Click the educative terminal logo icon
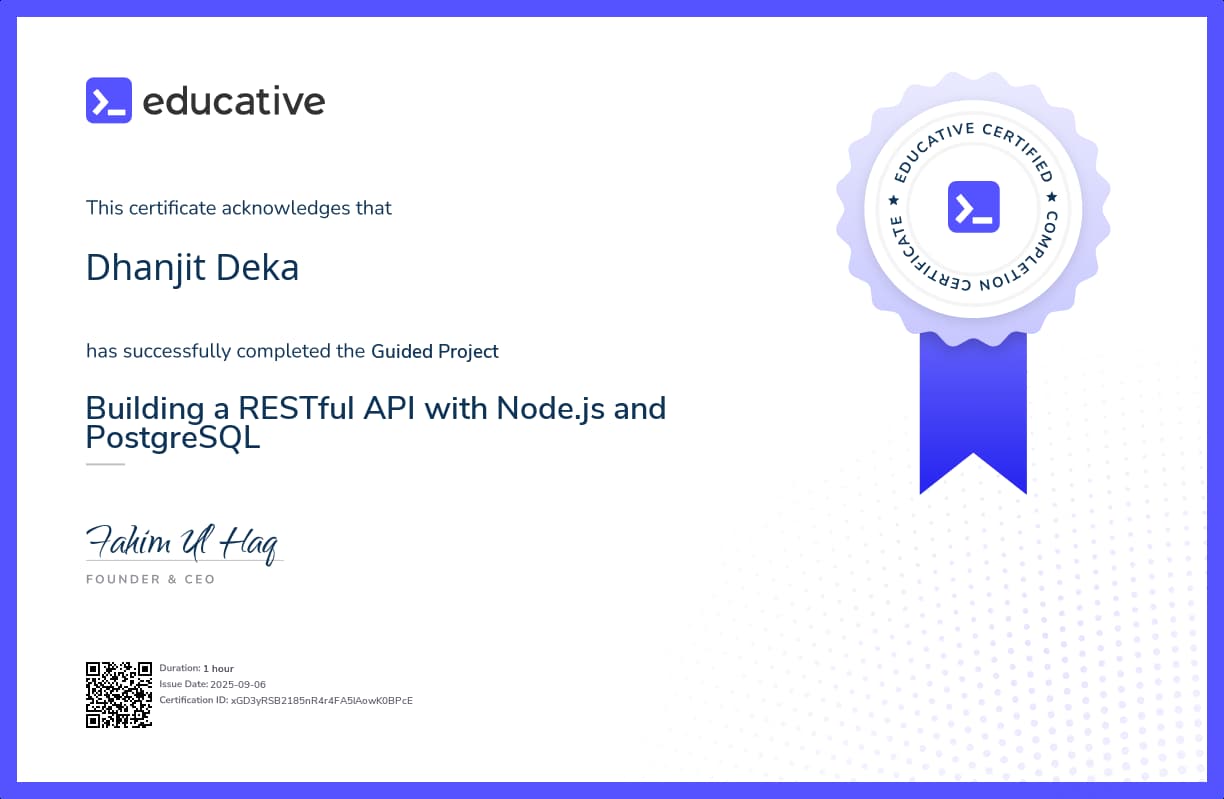The image size is (1224, 799). tap(108, 101)
